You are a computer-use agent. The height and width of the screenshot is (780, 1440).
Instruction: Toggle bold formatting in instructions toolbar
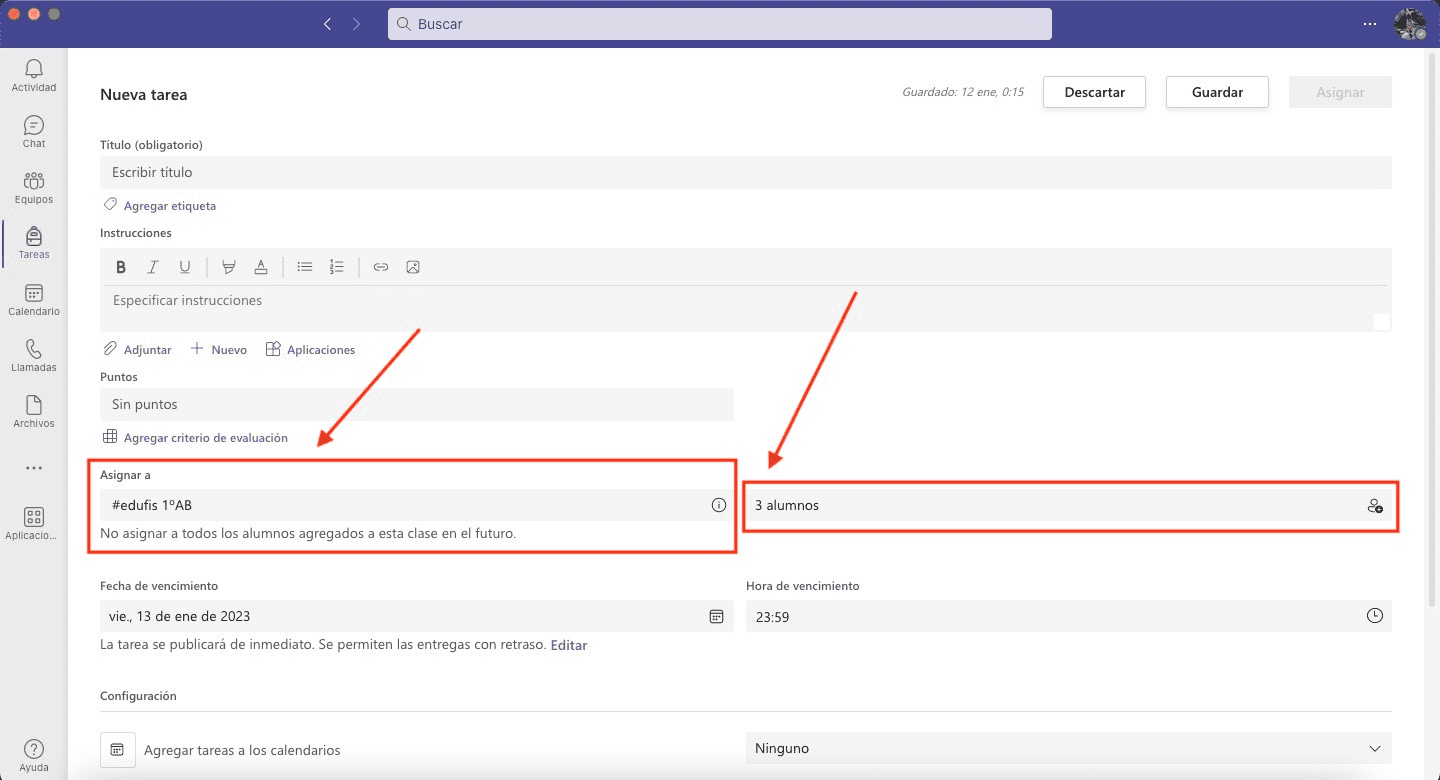[x=121, y=267]
